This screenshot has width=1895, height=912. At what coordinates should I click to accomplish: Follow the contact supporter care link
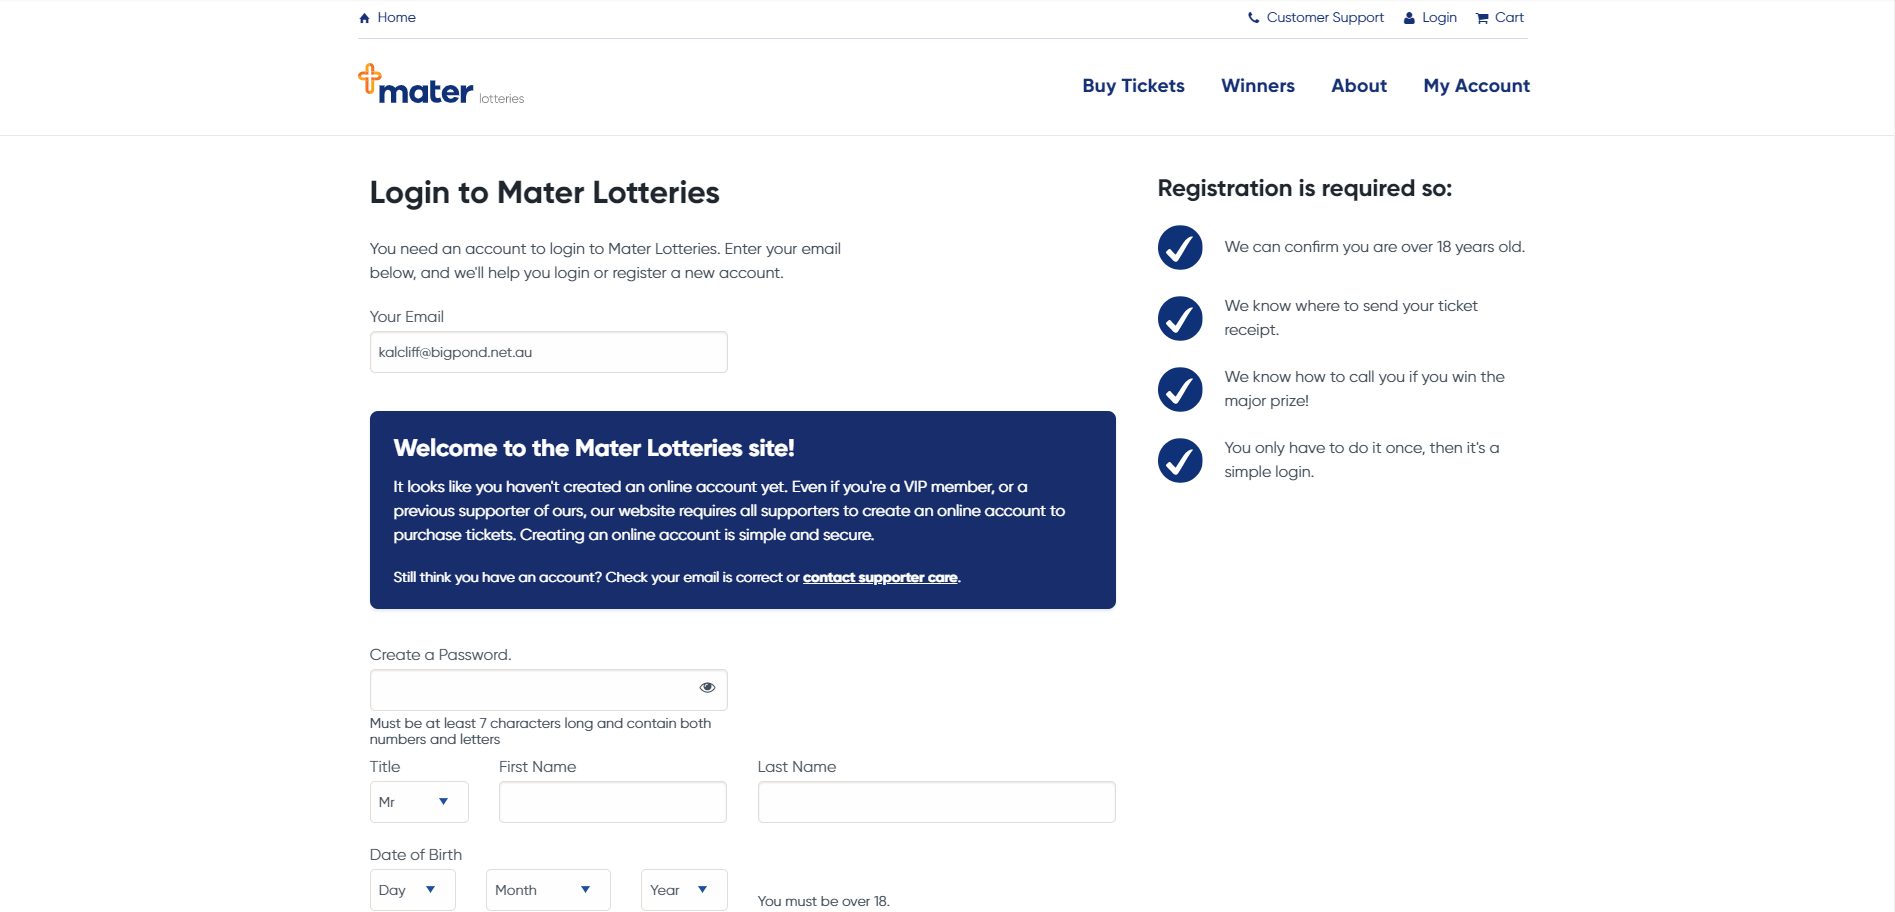click(880, 577)
